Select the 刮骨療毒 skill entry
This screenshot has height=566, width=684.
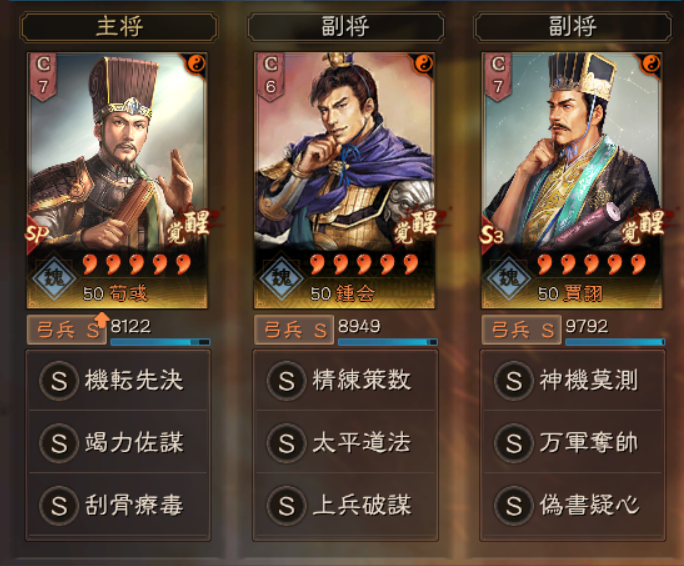coord(118,505)
